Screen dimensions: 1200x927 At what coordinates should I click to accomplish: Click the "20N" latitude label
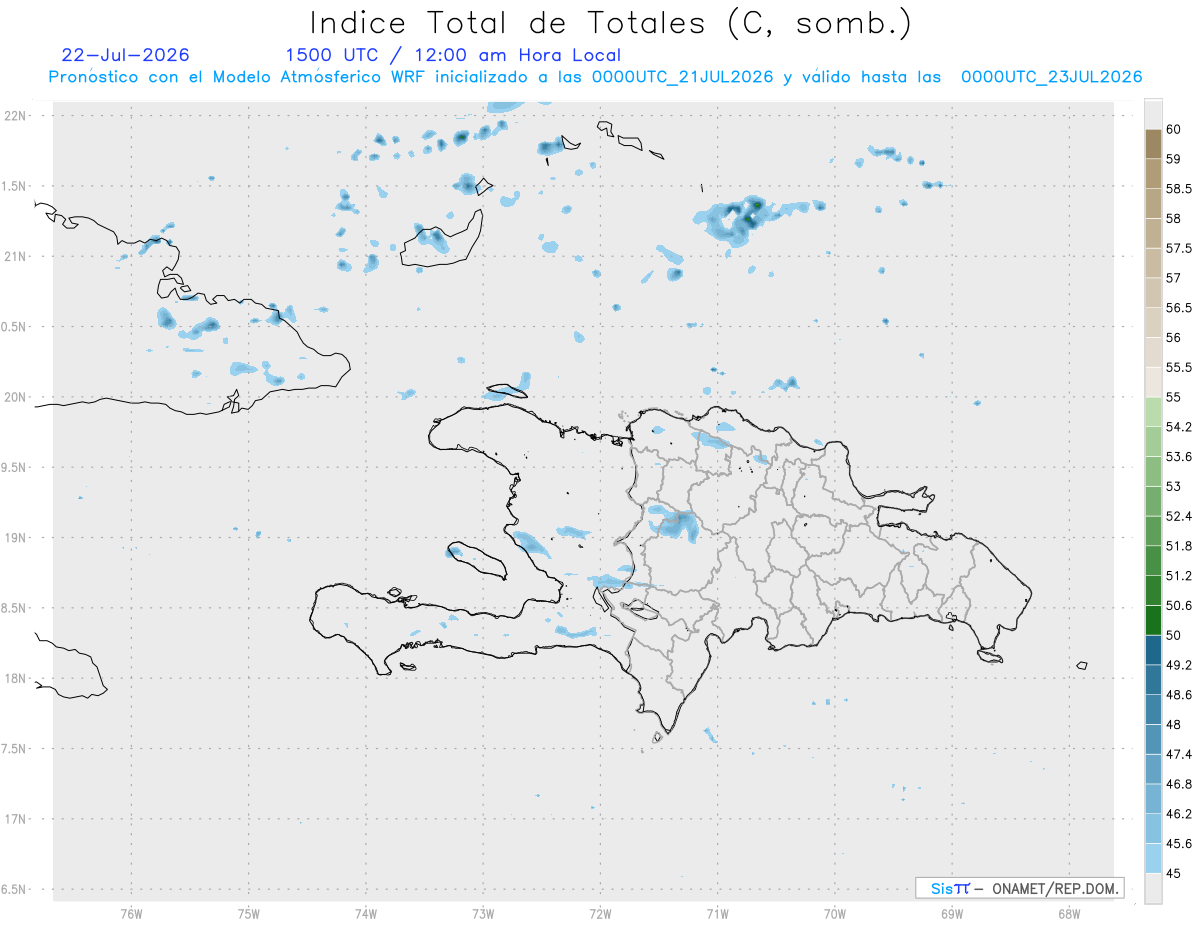pyautogui.click(x=15, y=397)
